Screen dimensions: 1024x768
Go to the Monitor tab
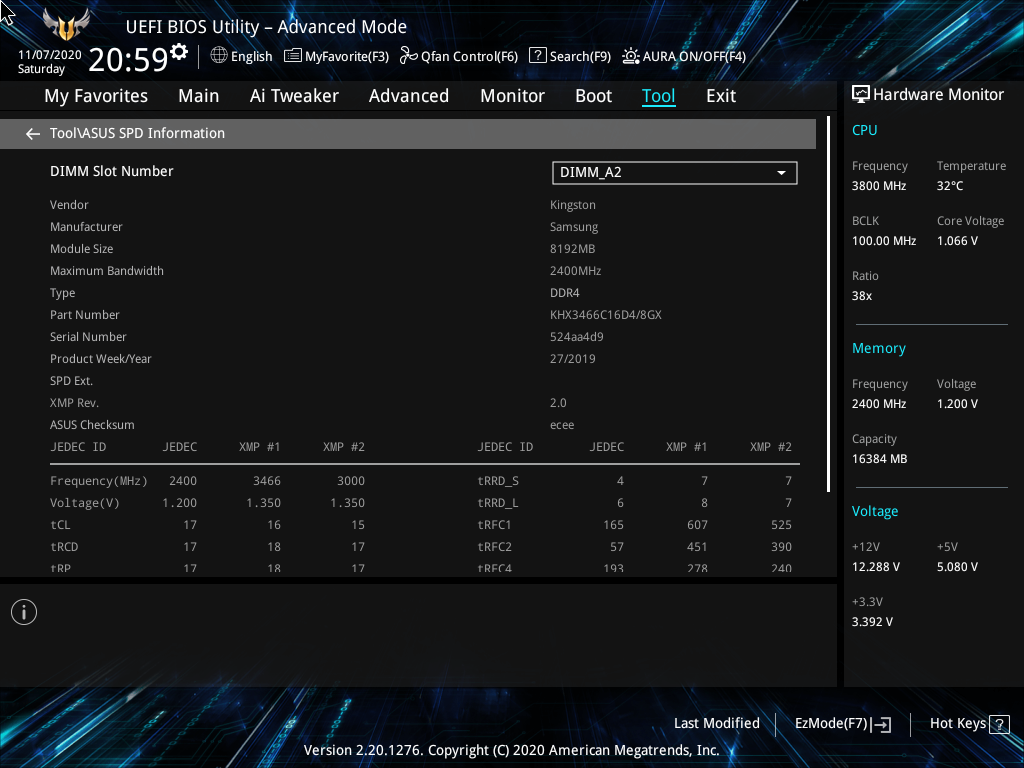point(512,96)
